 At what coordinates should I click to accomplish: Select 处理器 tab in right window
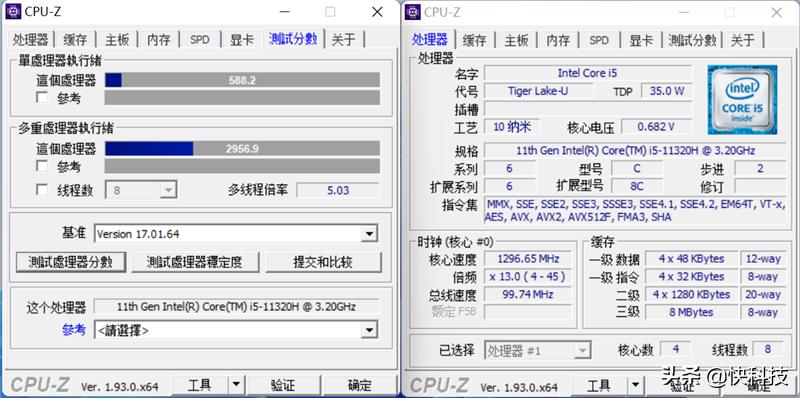(430, 39)
